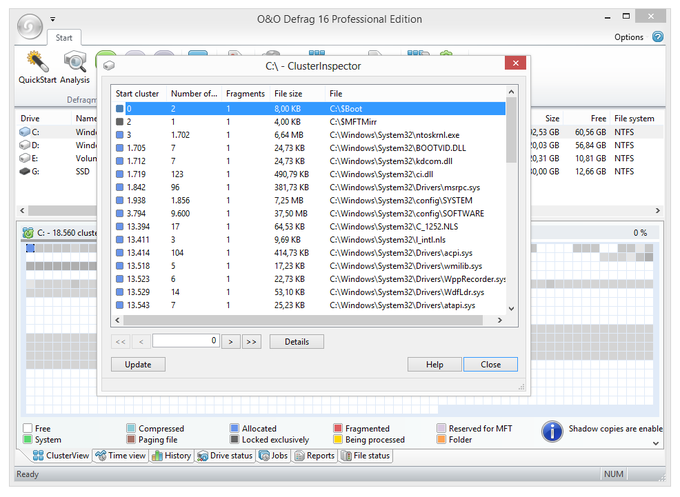Click the Folder legend color swatch

pos(441,439)
